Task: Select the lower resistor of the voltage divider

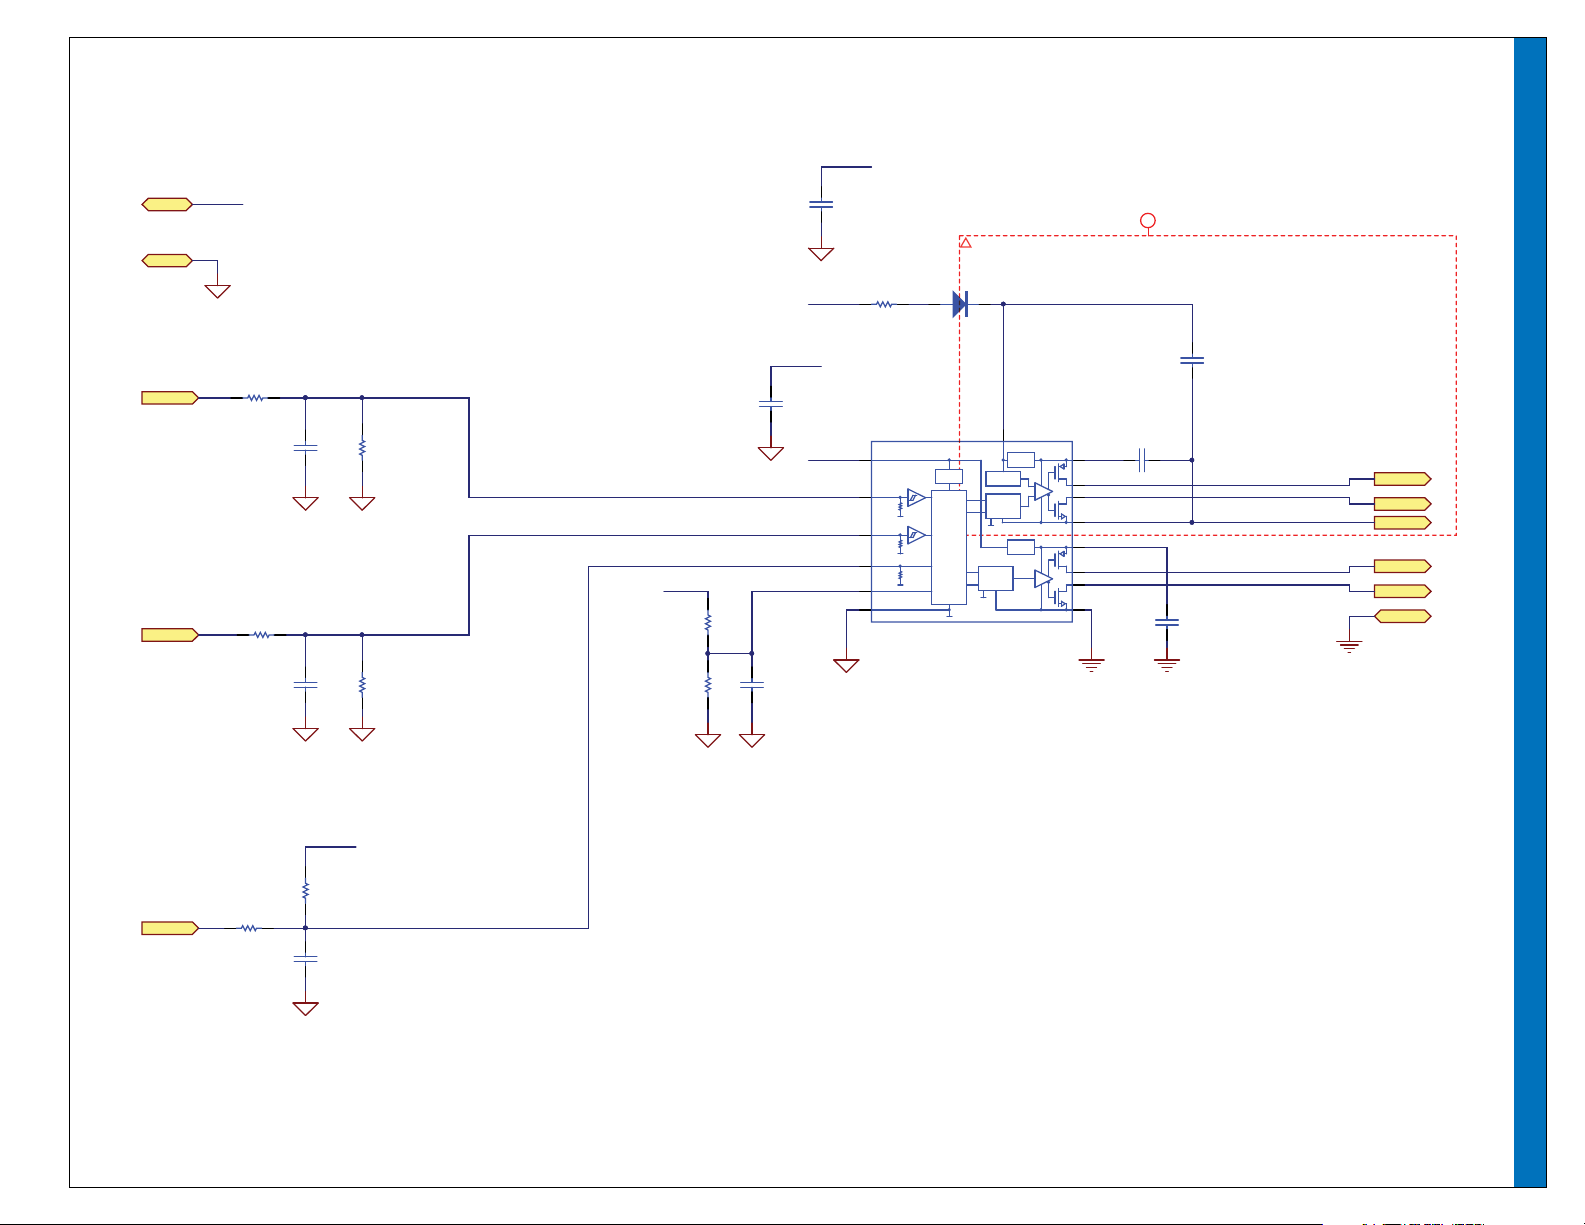Action: [708, 685]
